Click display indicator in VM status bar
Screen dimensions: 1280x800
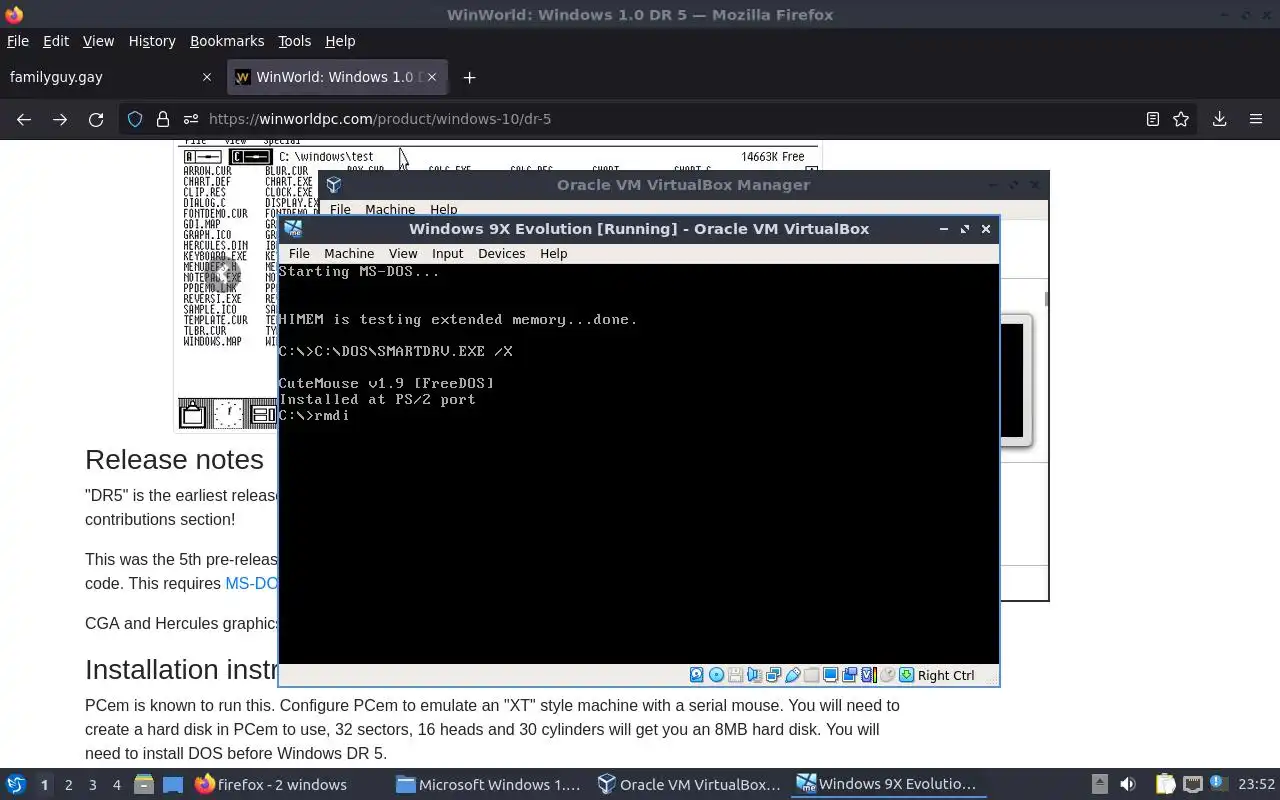[x=830, y=675]
